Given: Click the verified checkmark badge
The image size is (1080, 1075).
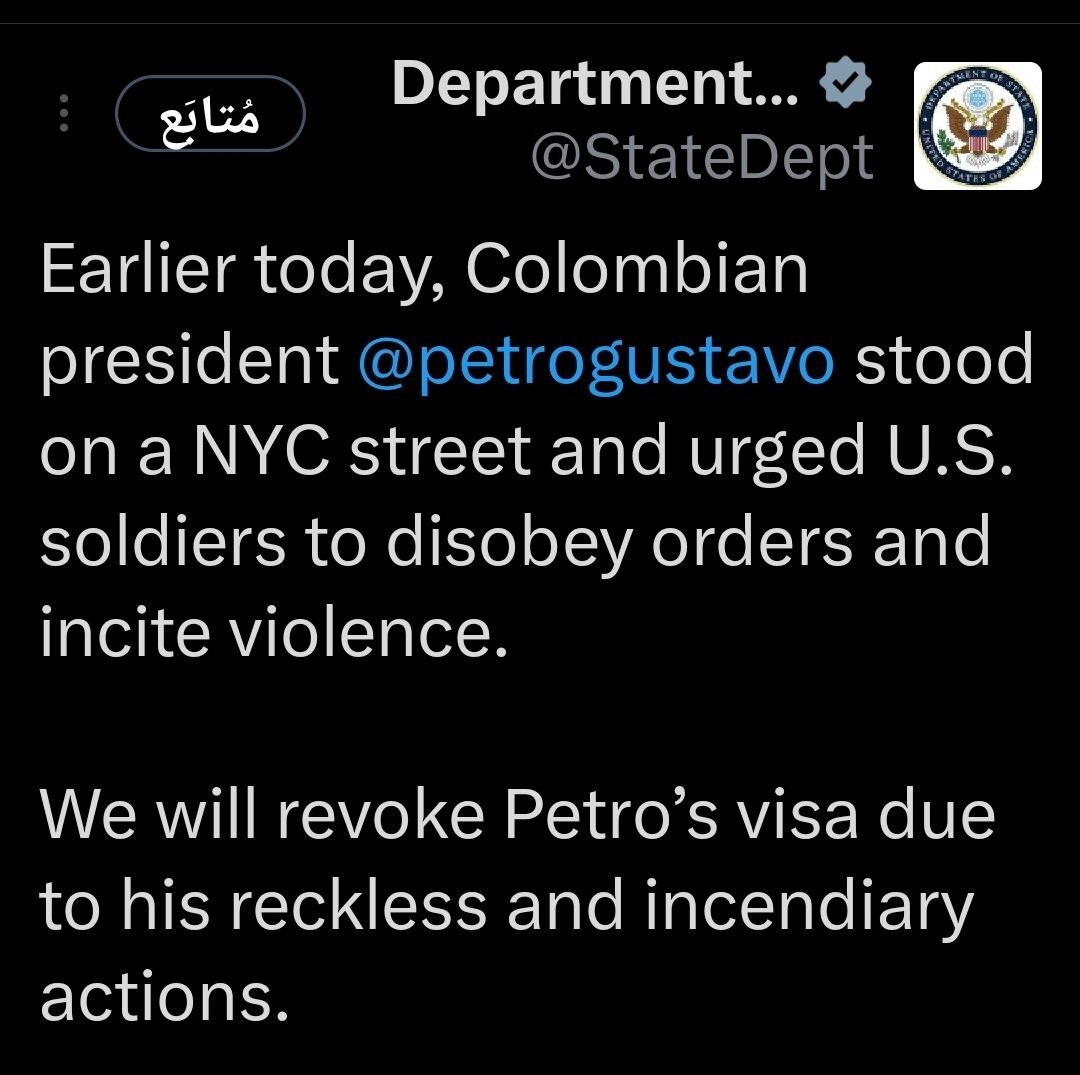Looking at the screenshot, I should (846, 85).
